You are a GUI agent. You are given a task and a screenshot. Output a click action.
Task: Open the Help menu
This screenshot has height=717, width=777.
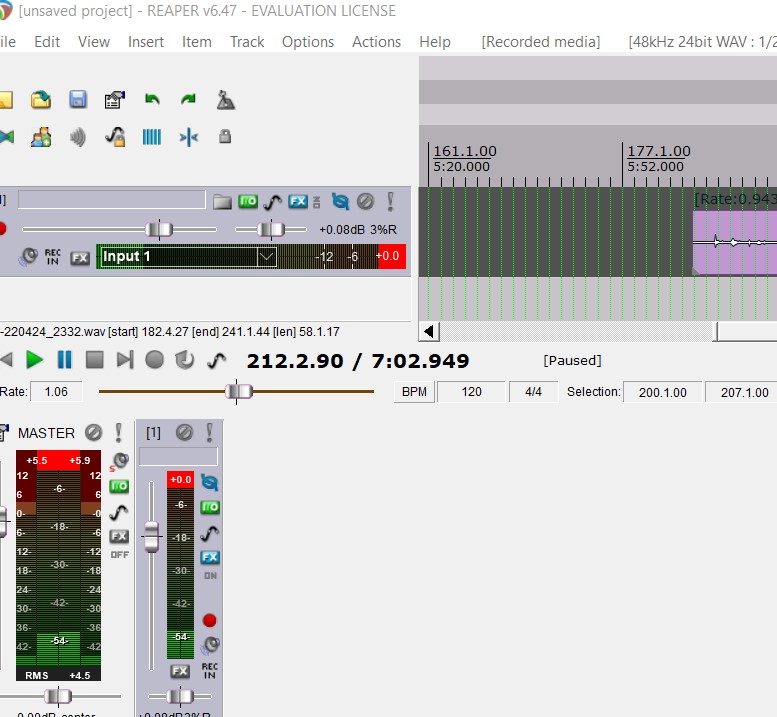(435, 42)
